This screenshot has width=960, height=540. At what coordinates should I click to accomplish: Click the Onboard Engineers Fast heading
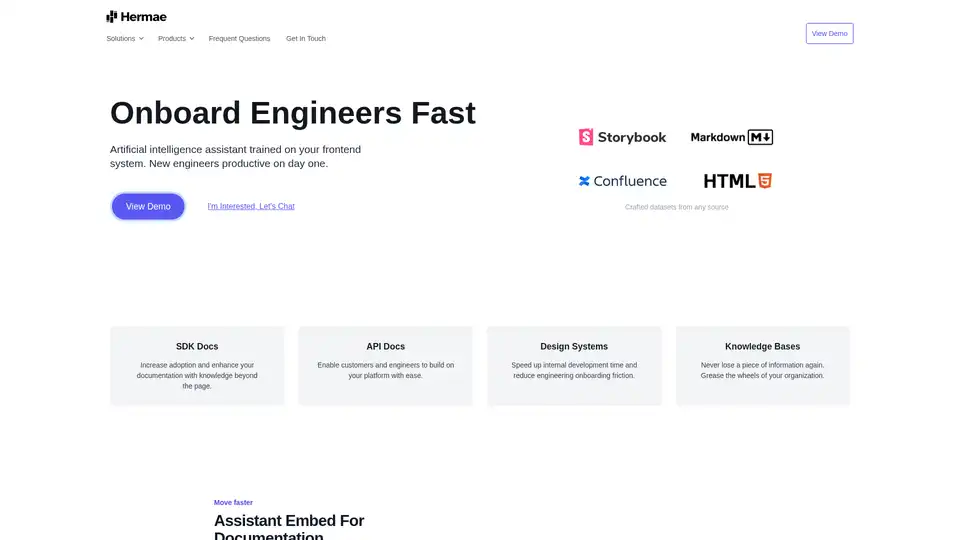(293, 113)
